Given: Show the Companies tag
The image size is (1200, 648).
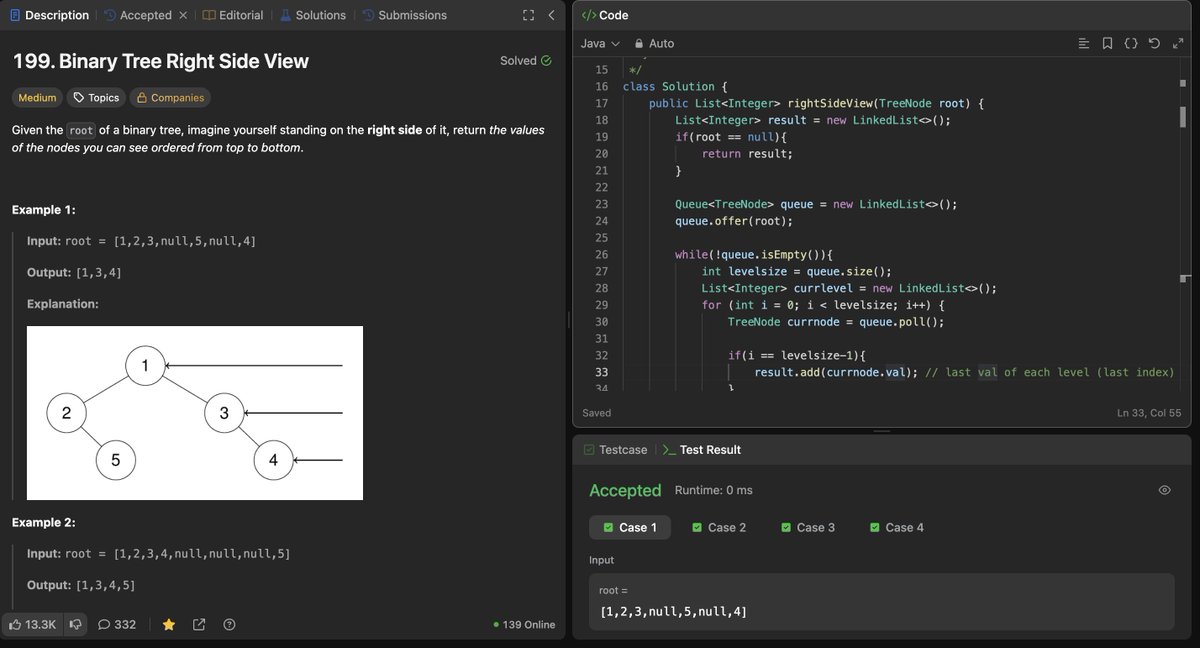Looking at the screenshot, I should [170, 97].
